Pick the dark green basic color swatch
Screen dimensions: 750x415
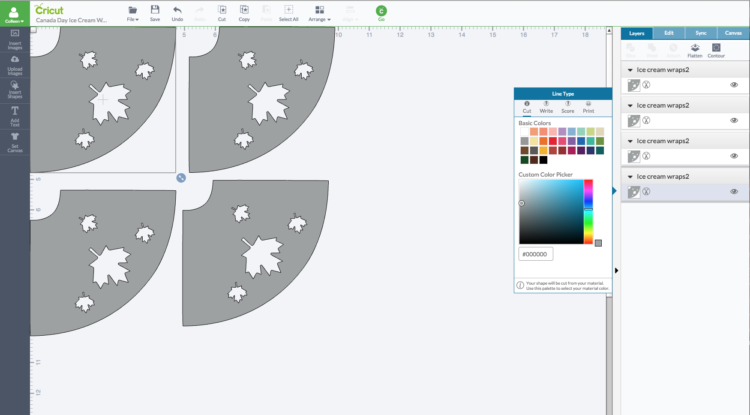[524, 160]
